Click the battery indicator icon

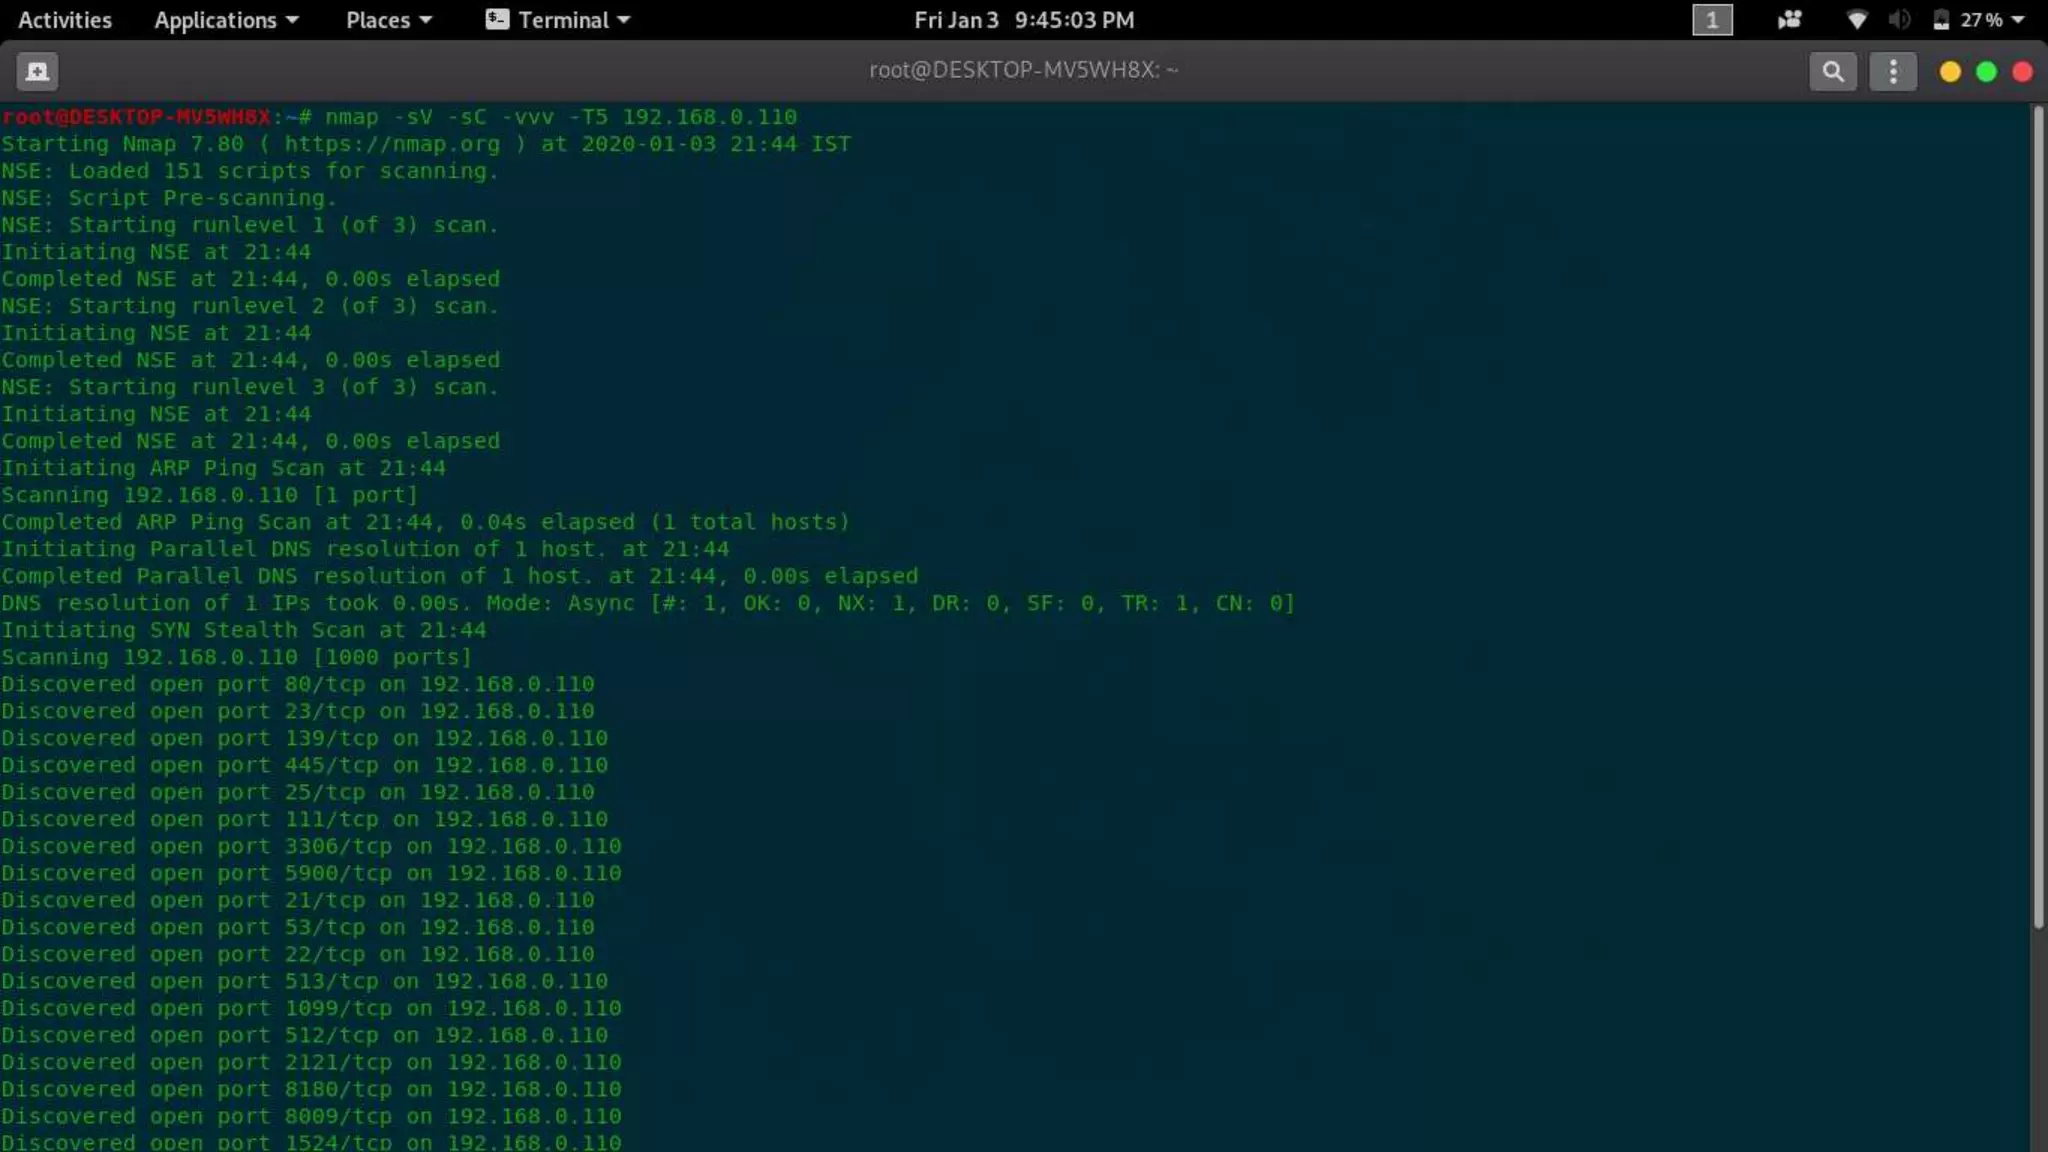1941,20
